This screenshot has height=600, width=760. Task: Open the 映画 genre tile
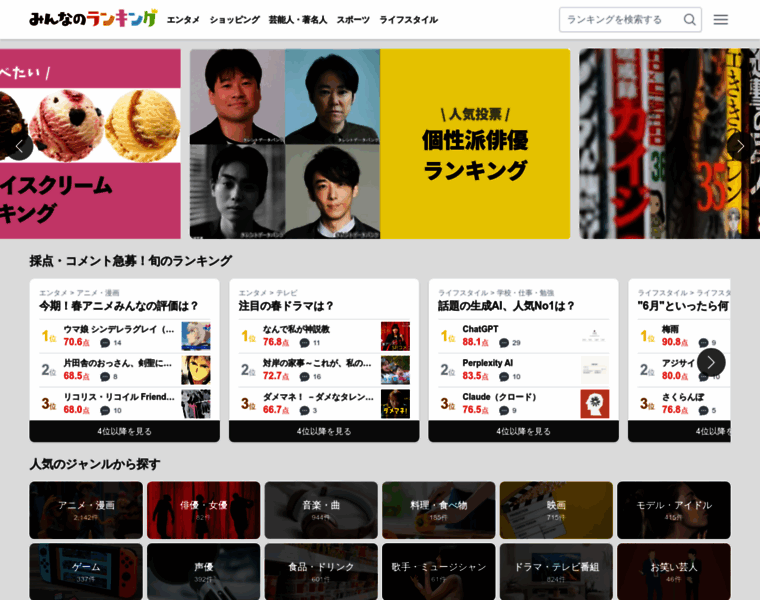click(556, 510)
